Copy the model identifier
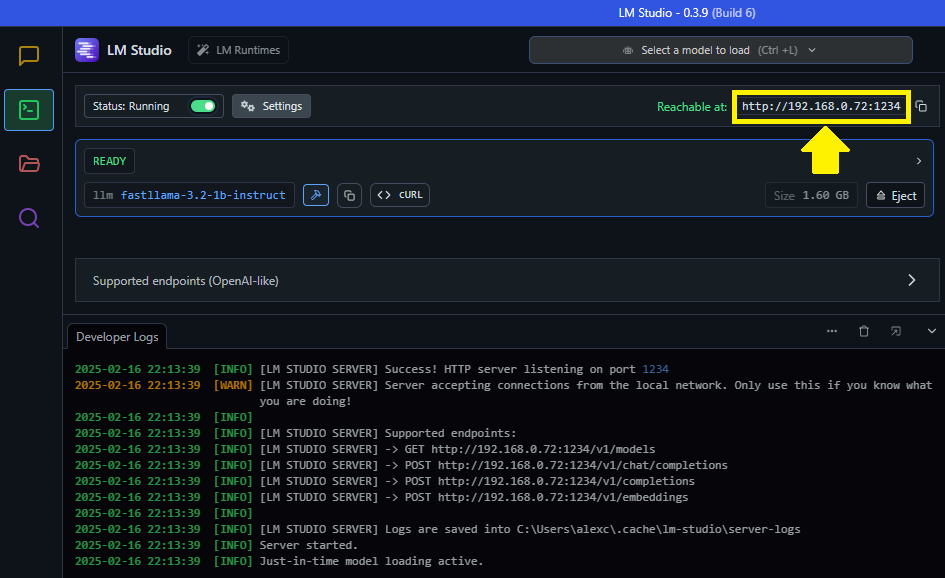This screenshot has height=578, width=945. click(x=349, y=195)
